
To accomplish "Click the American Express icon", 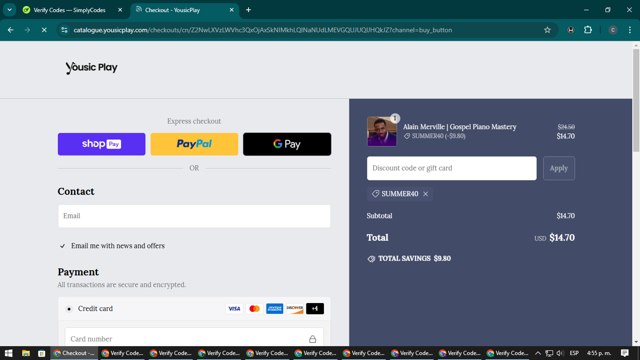I will click(274, 309).
